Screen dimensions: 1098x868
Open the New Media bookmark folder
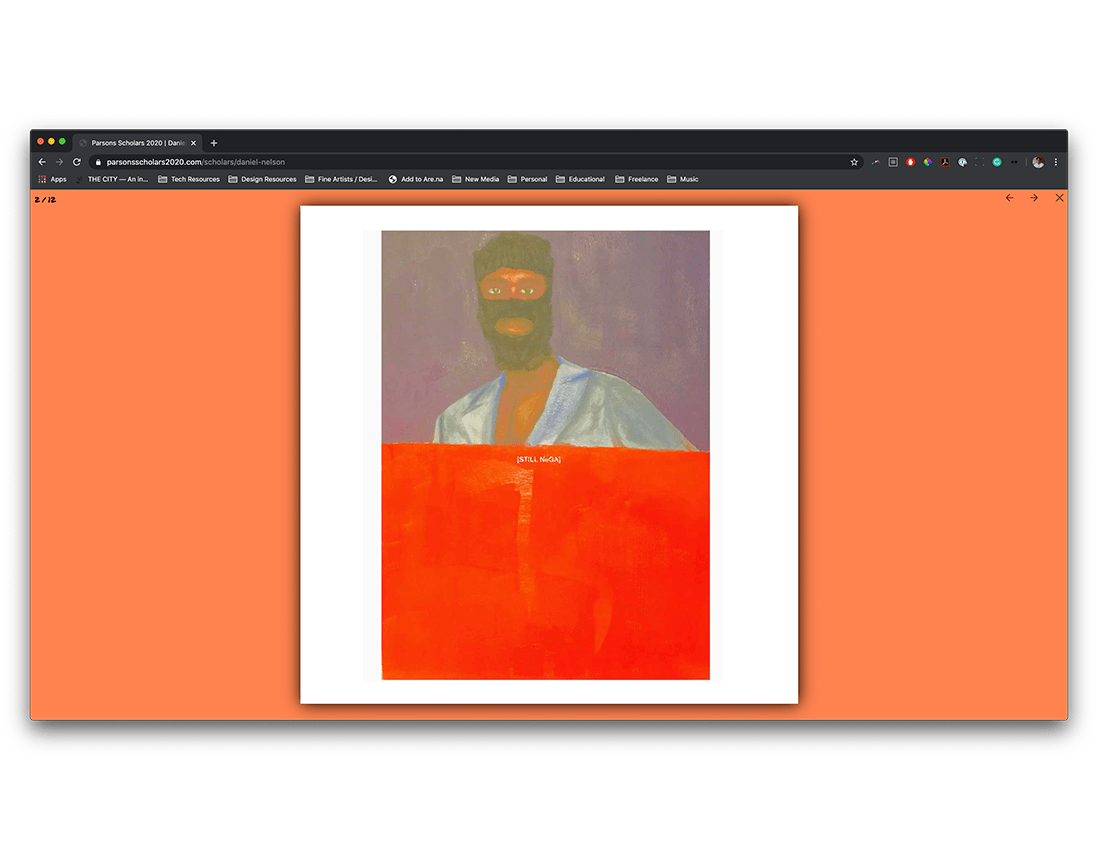click(x=475, y=179)
